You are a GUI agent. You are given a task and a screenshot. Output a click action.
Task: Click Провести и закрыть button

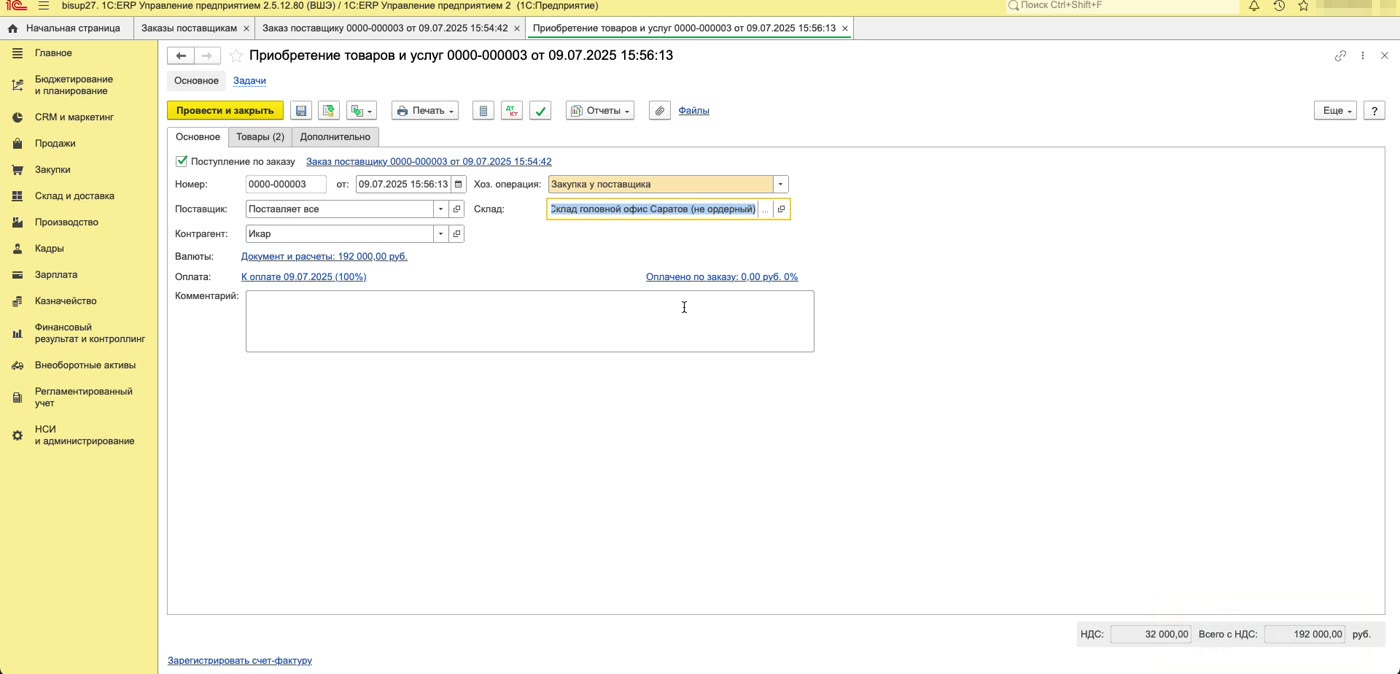tap(225, 111)
